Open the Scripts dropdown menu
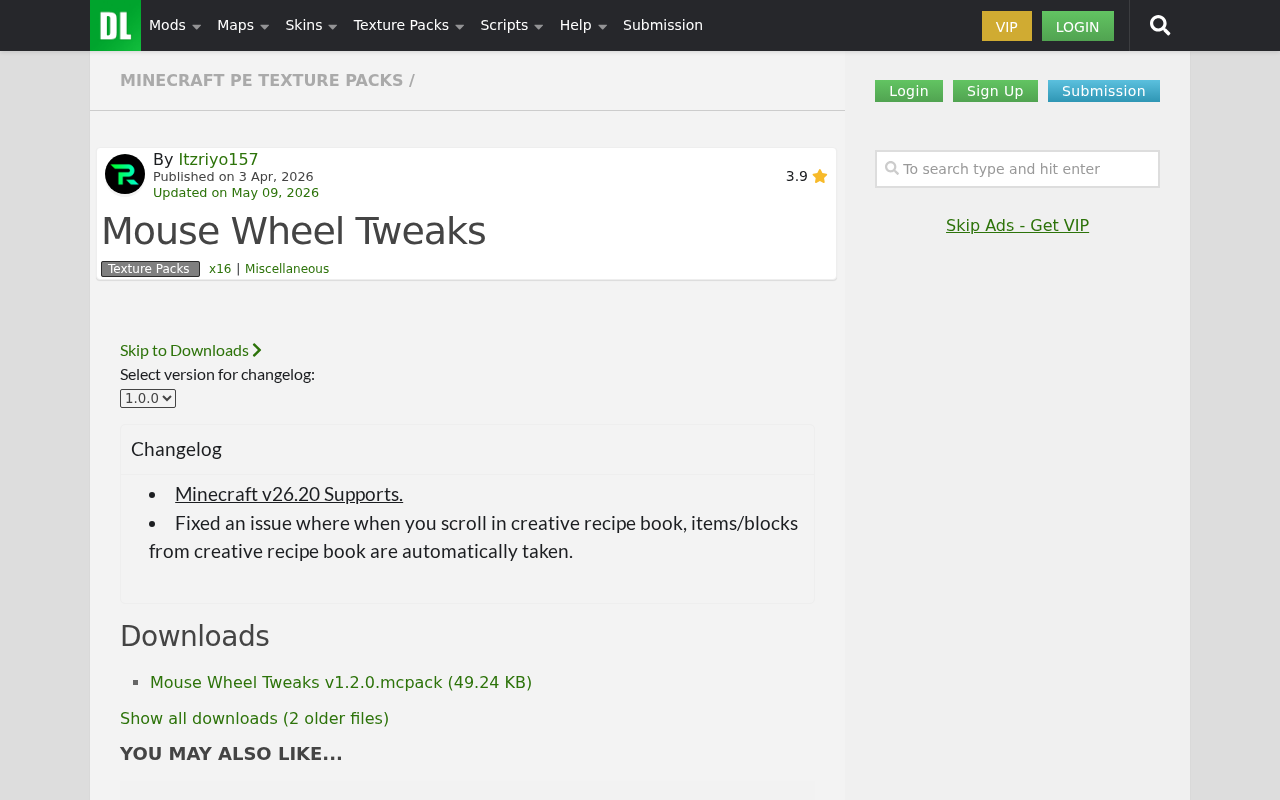Screen dimensions: 1280x800 pos(512,26)
